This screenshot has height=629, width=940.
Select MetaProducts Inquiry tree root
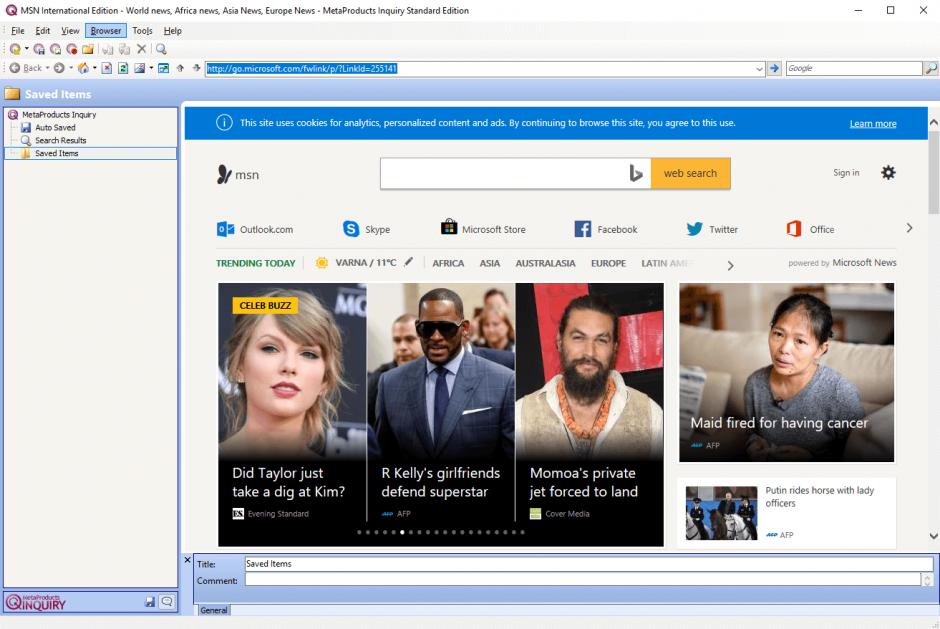coord(59,115)
